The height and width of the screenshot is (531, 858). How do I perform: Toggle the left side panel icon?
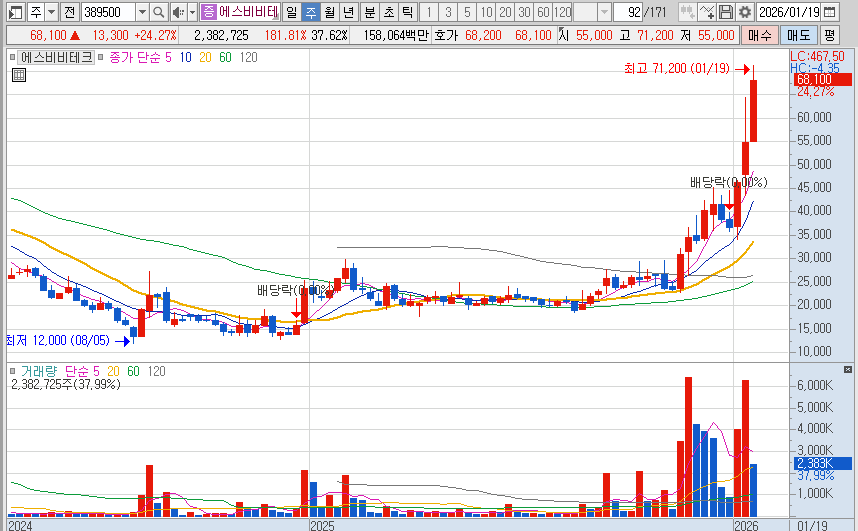click(15, 11)
